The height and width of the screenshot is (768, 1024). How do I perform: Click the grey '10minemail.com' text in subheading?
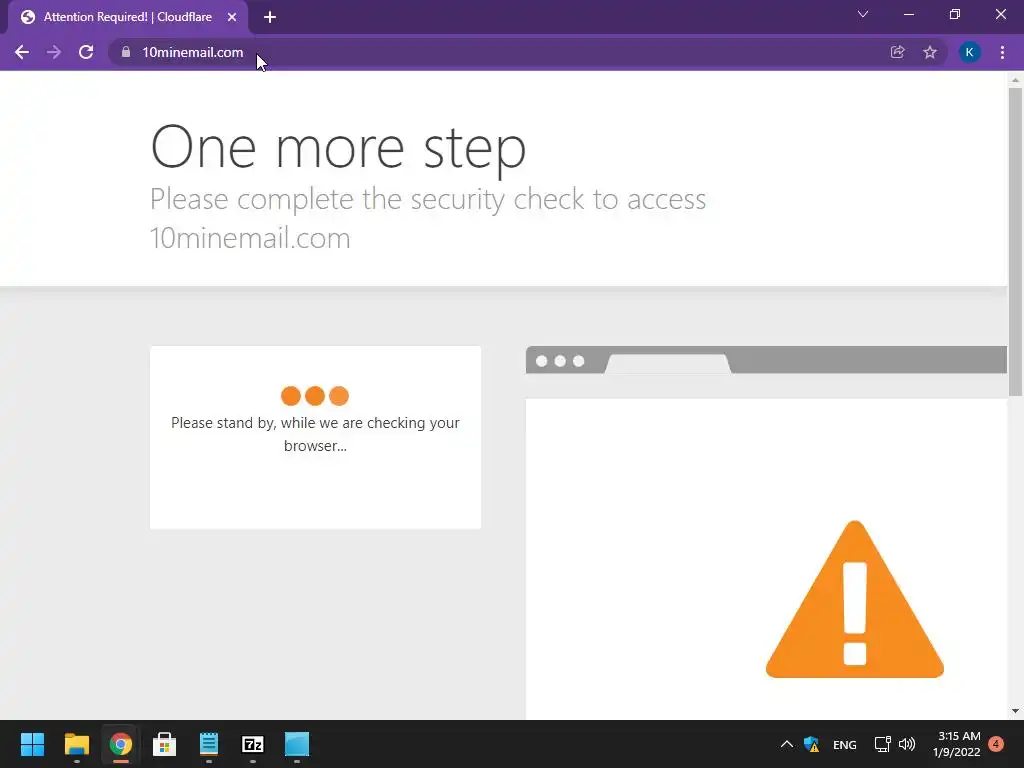coord(250,238)
